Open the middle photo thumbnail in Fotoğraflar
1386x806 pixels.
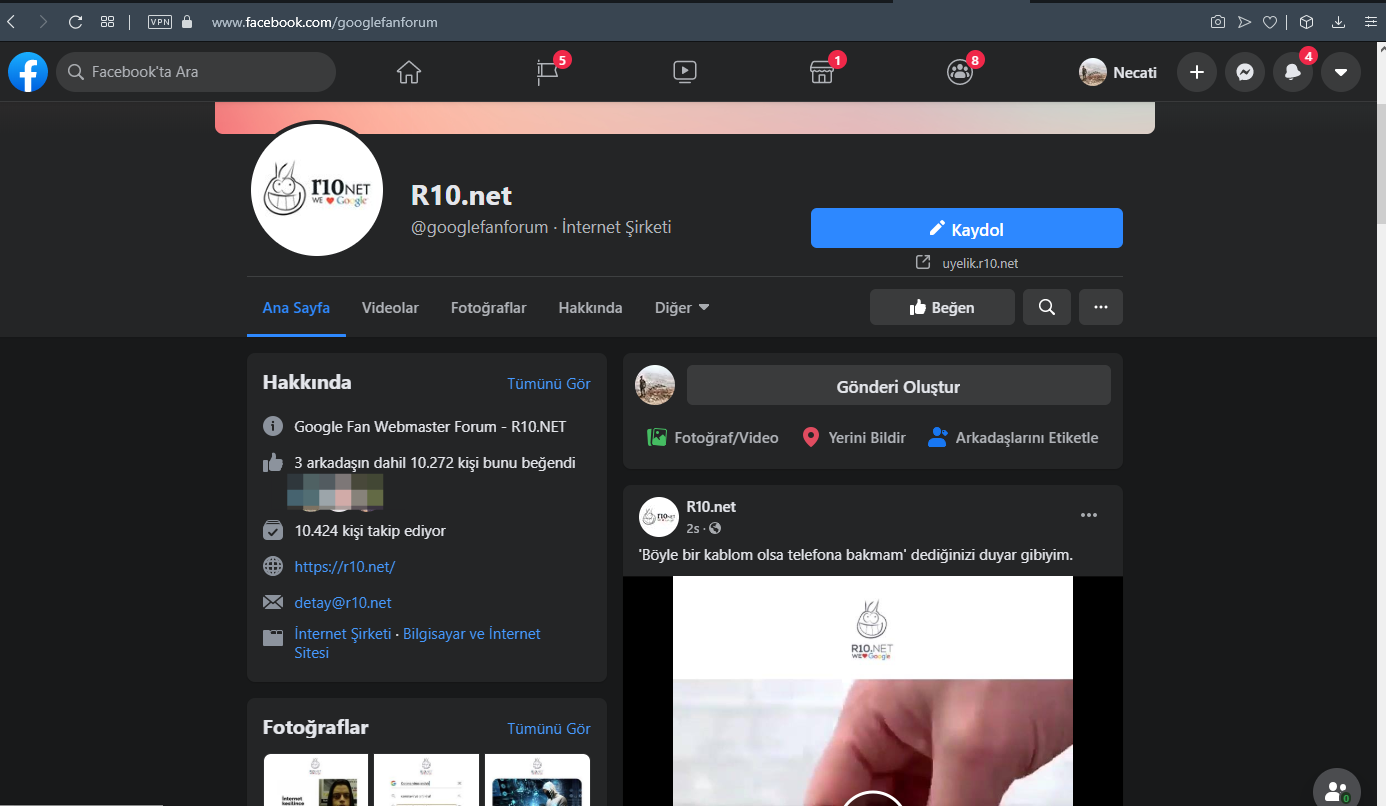coord(426,780)
